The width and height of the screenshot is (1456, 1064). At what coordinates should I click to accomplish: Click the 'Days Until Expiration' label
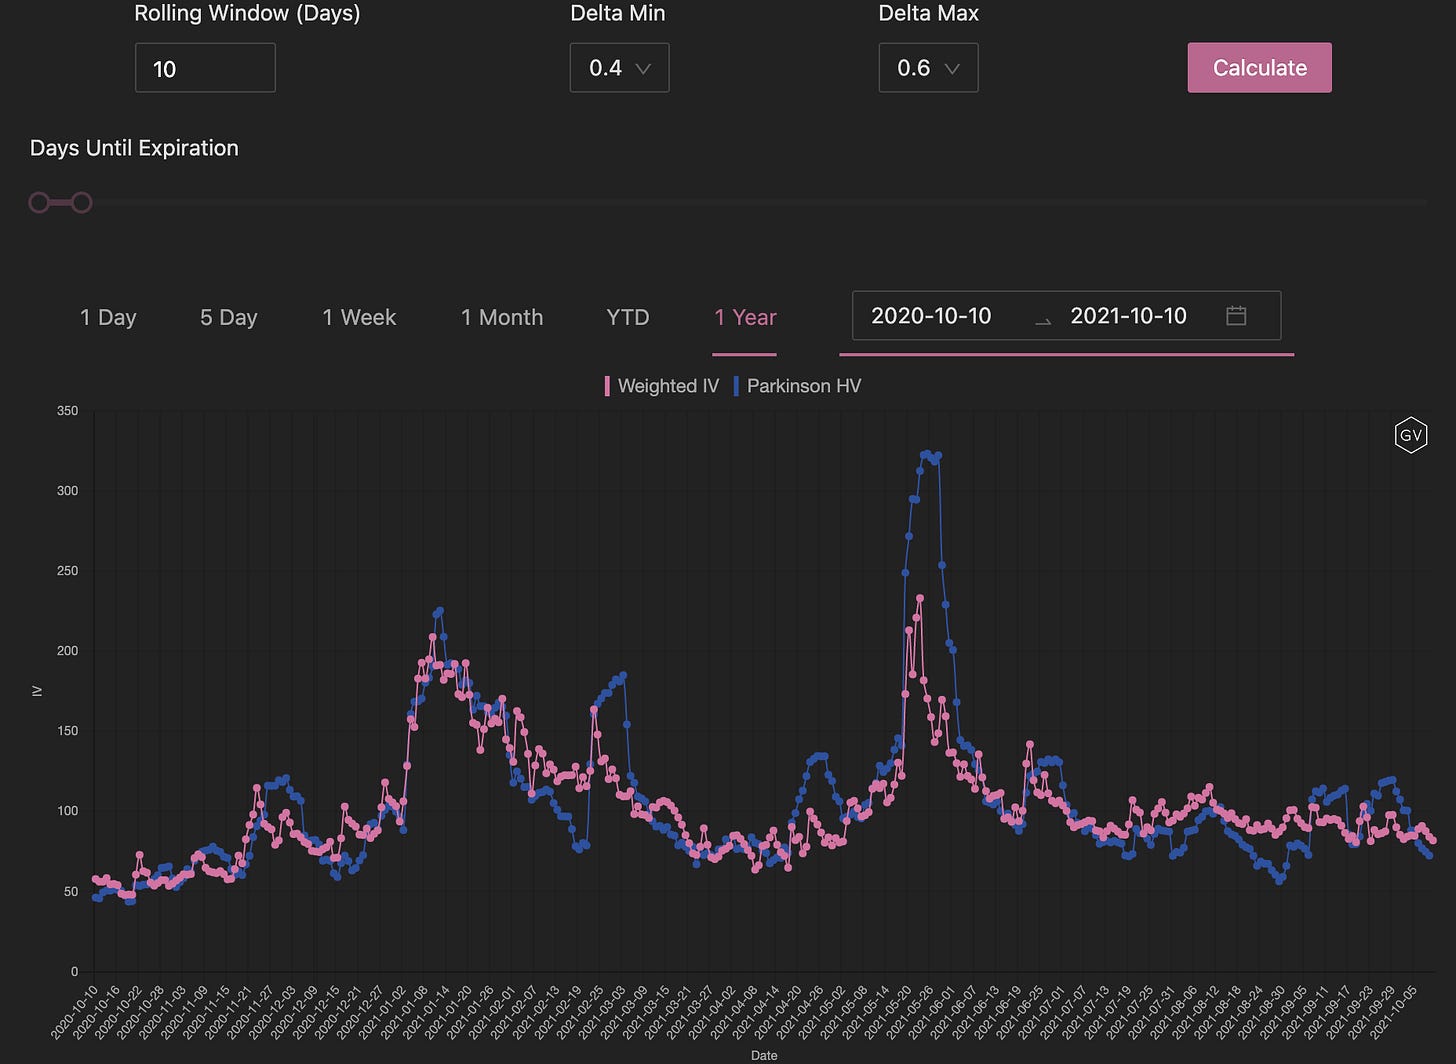coord(134,148)
